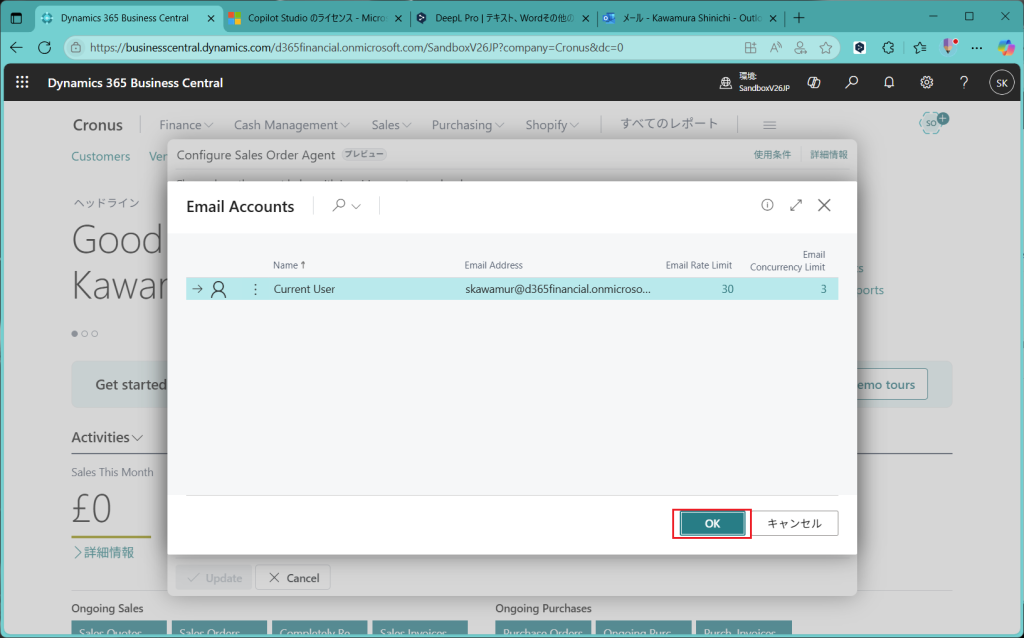Click the キャンセル button
The image size is (1024, 638).
(794, 524)
